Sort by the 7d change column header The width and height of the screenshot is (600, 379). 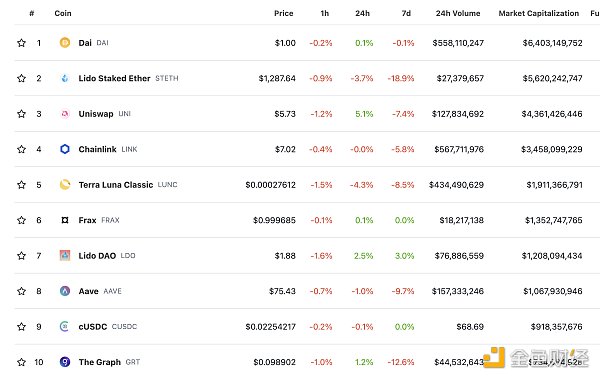[406, 13]
